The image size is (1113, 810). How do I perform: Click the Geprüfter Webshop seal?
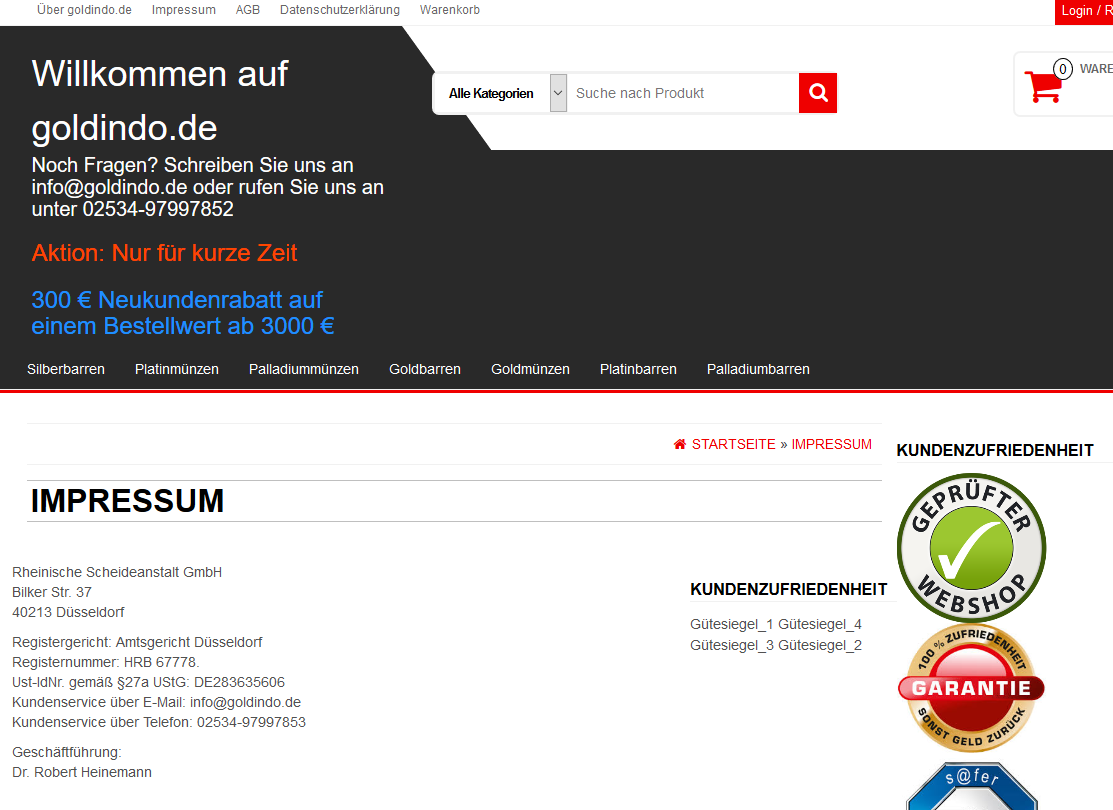[x=971, y=547]
